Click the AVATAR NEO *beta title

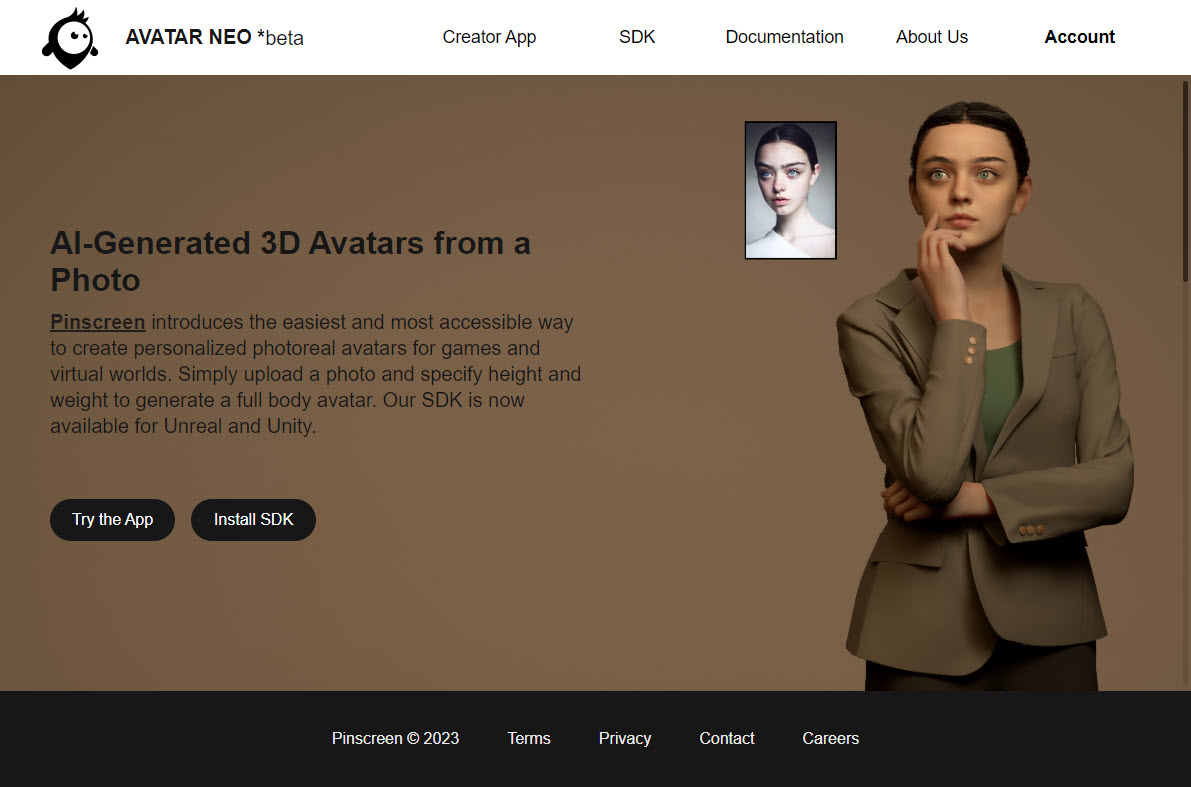(214, 37)
